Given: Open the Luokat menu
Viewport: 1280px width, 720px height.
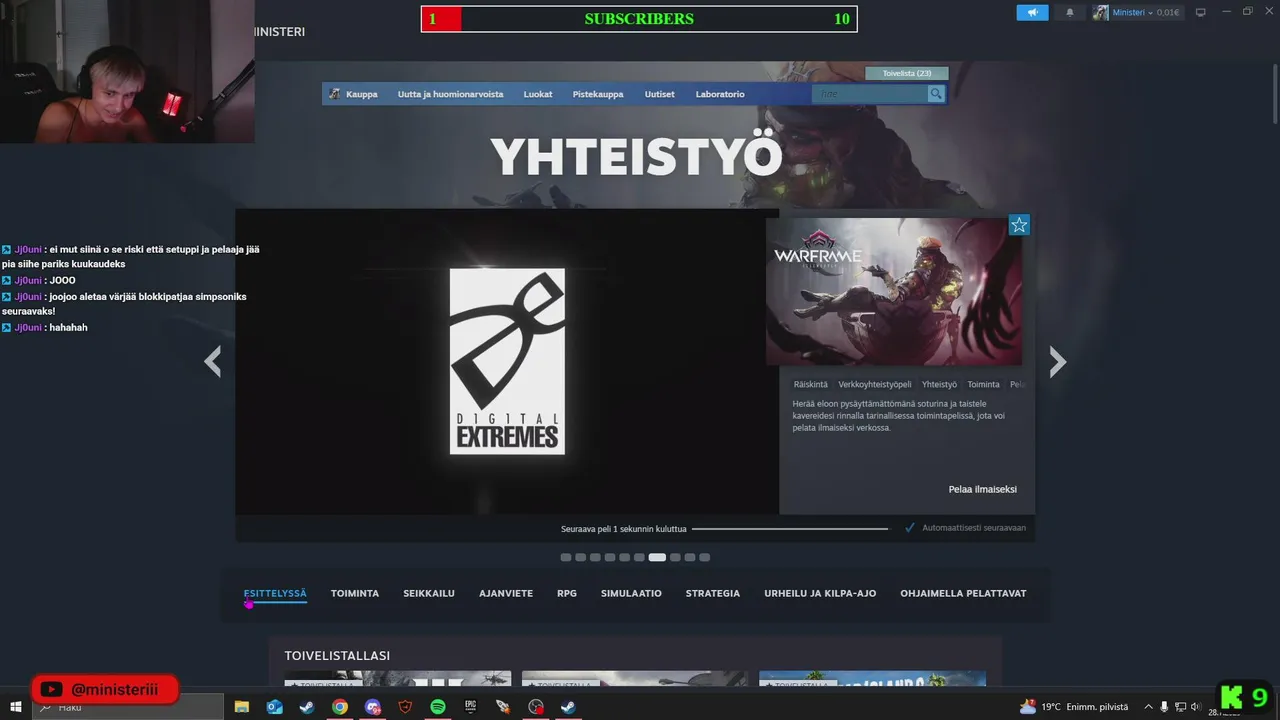Looking at the screenshot, I should (538, 94).
